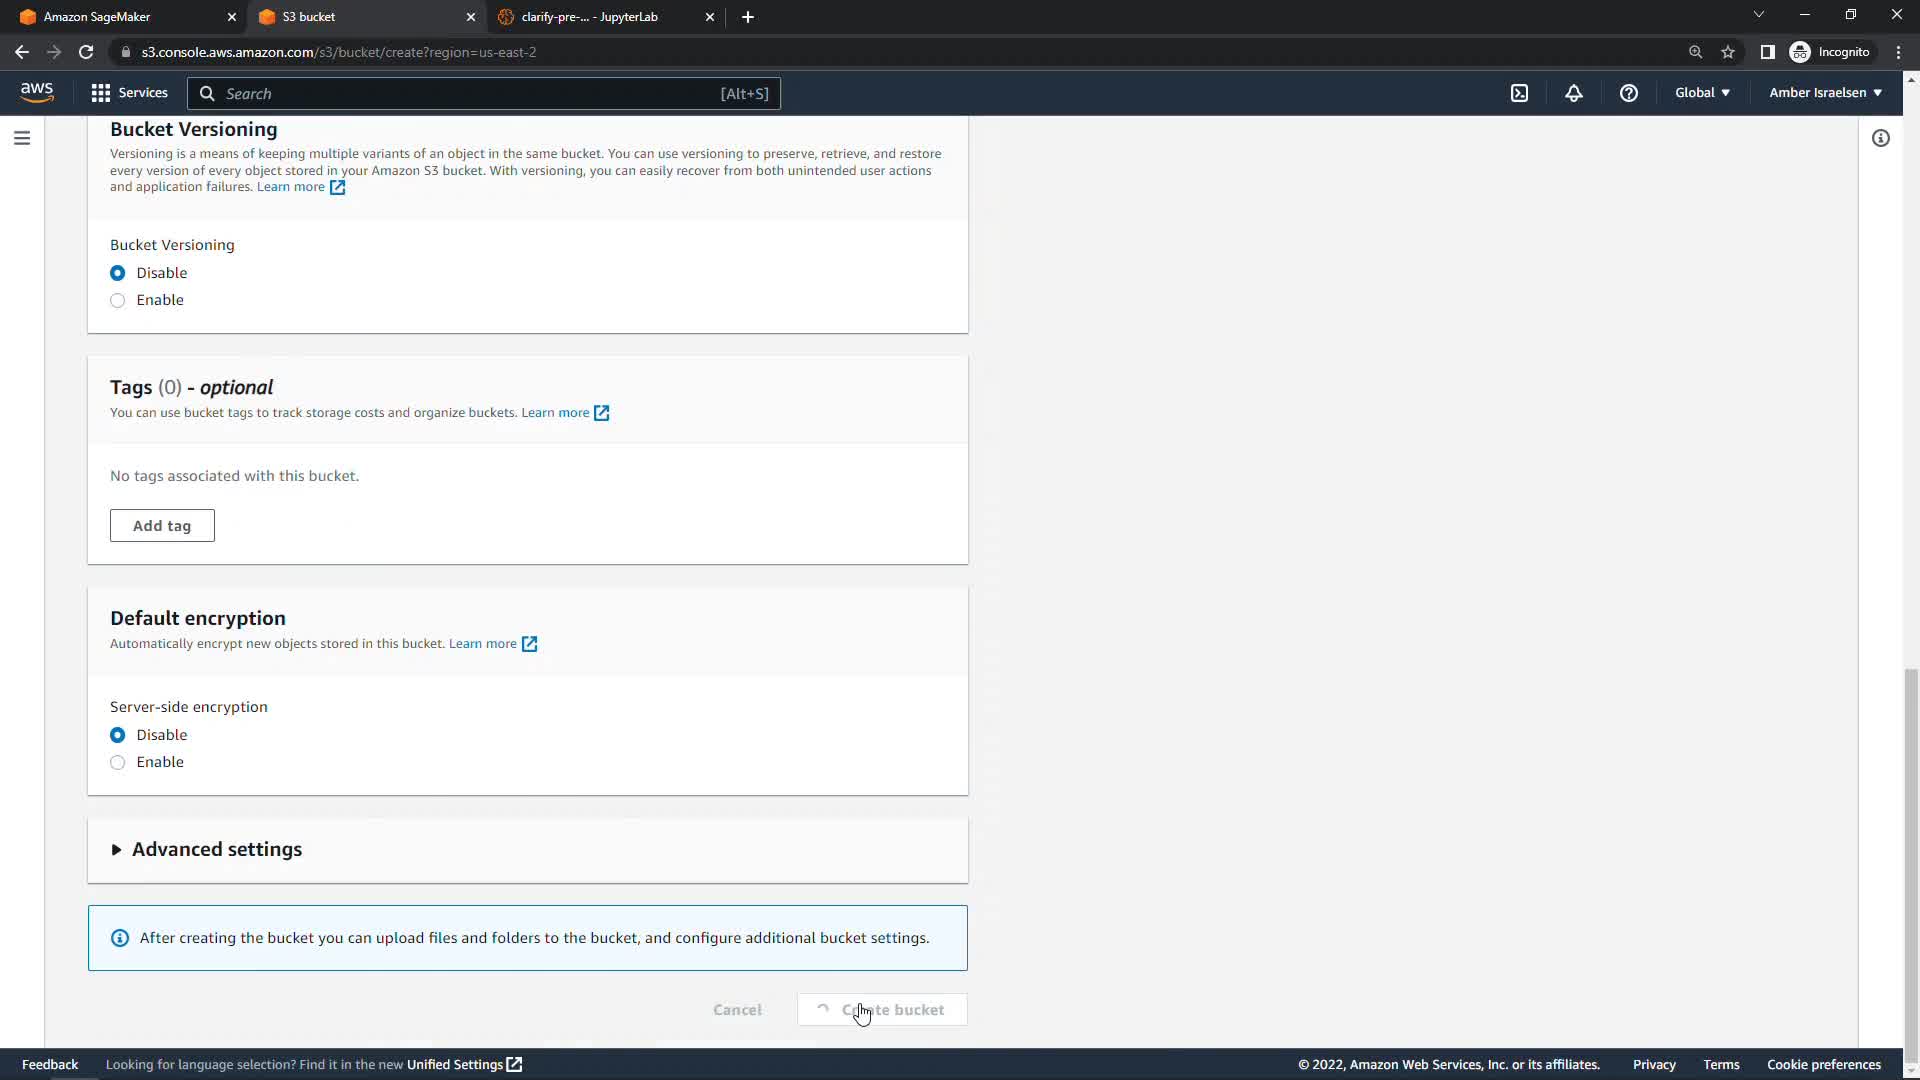Open the Services grid menu
The image size is (1920, 1080).
[x=129, y=93]
